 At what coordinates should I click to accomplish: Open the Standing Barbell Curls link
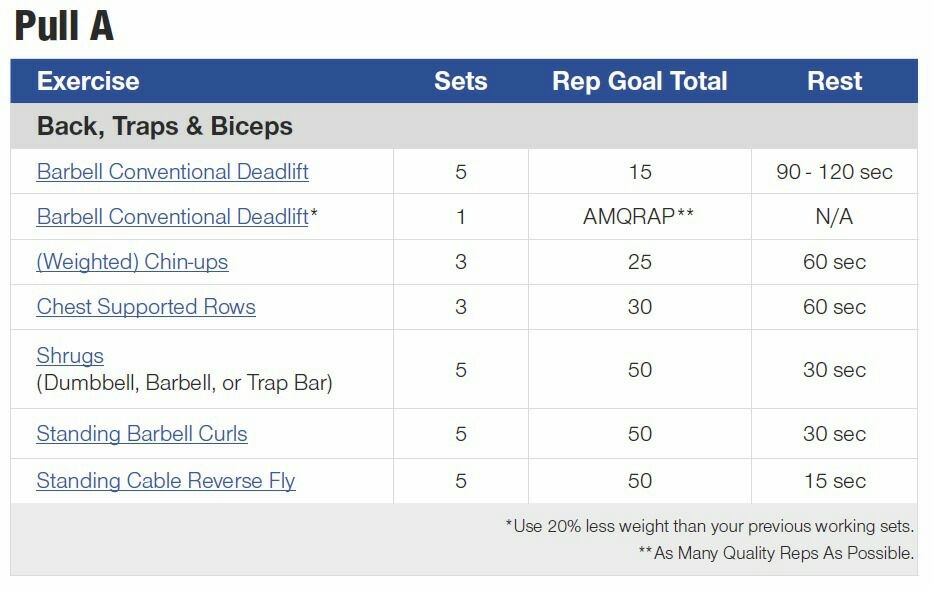point(142,434)
